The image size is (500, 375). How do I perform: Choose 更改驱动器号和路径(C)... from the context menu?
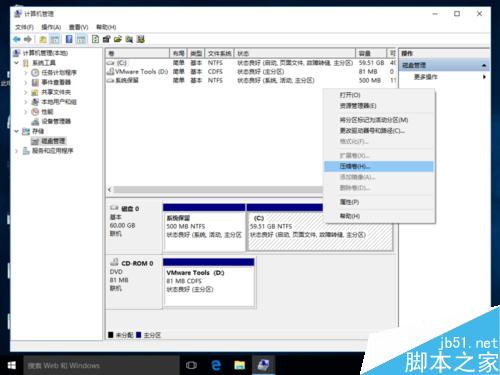379,130
